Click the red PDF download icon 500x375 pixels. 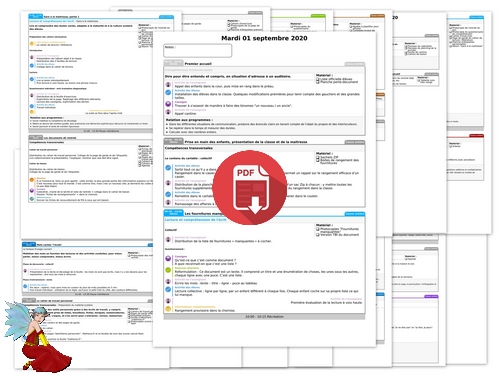[x=250, y=188]
